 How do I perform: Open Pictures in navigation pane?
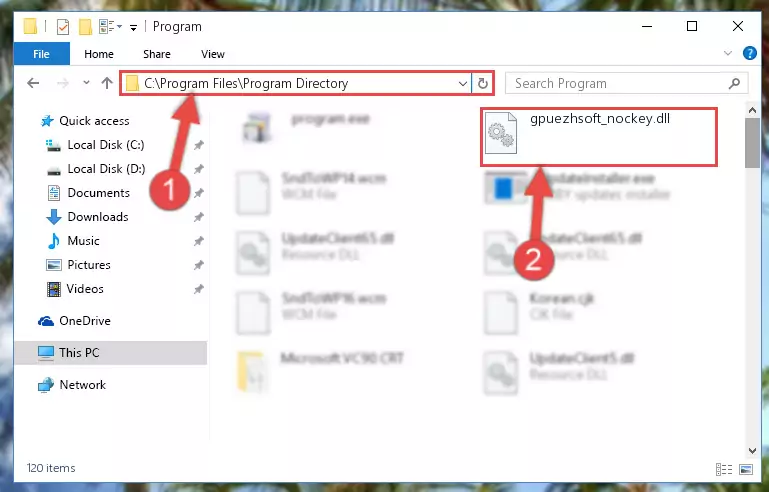click(x=89, y=265)
